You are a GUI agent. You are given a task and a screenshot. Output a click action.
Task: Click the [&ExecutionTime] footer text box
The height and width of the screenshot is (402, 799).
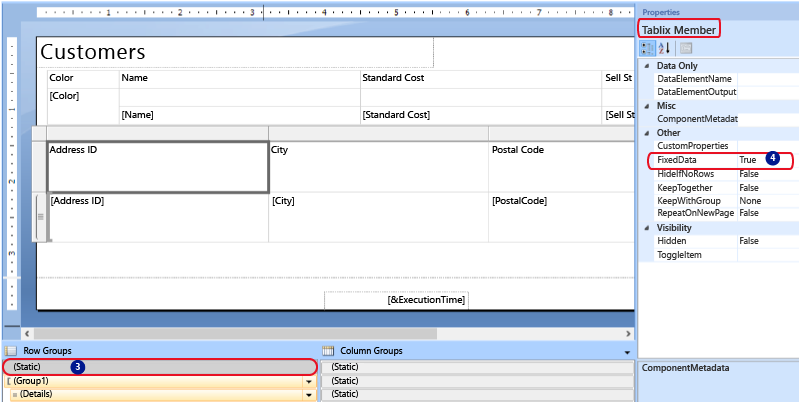click(x=396, y=300)
